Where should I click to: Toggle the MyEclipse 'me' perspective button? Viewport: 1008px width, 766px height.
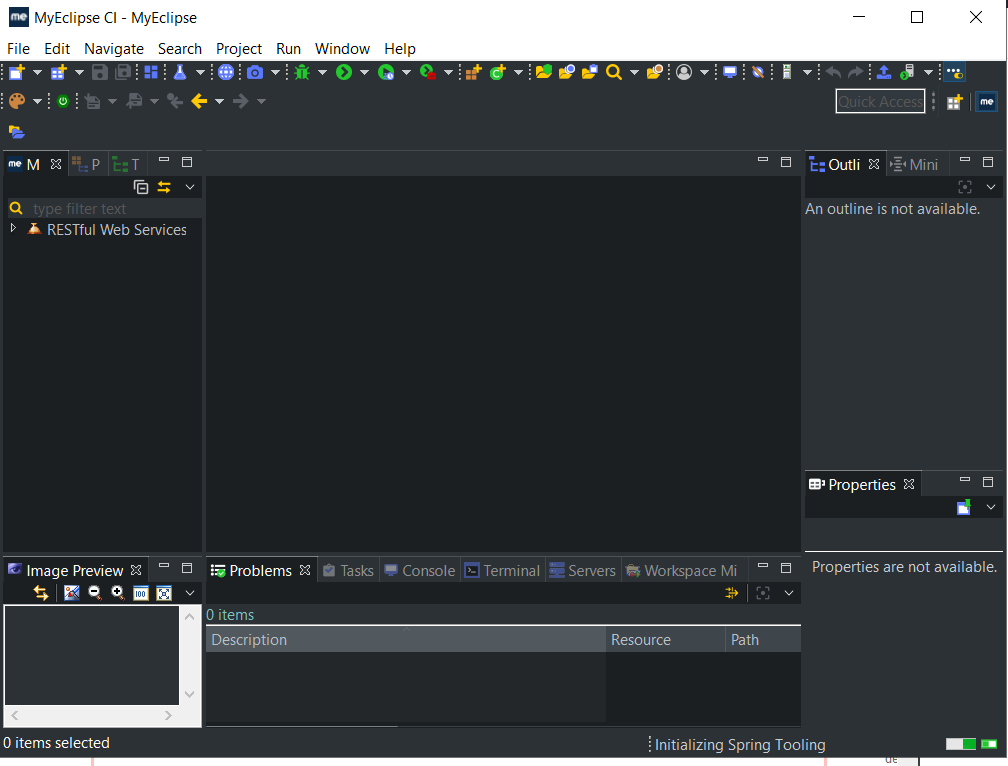pyautogui.click(x=987, y=102)
